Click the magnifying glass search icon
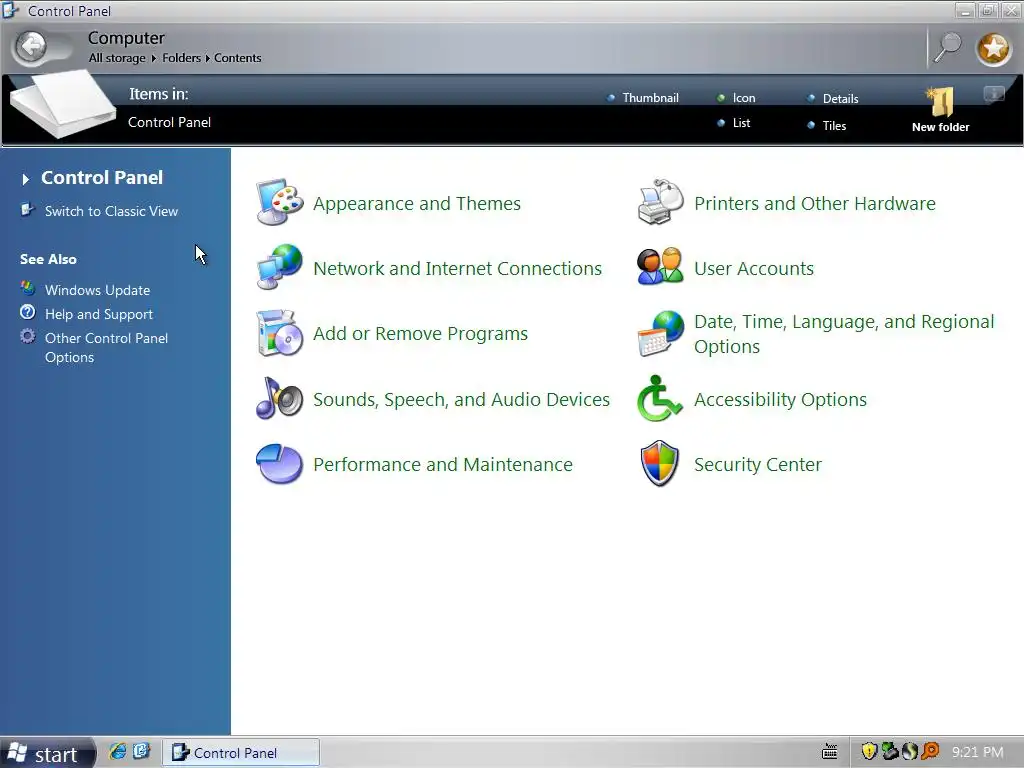Screen dimensions: 1024x768 click(948, 48)
